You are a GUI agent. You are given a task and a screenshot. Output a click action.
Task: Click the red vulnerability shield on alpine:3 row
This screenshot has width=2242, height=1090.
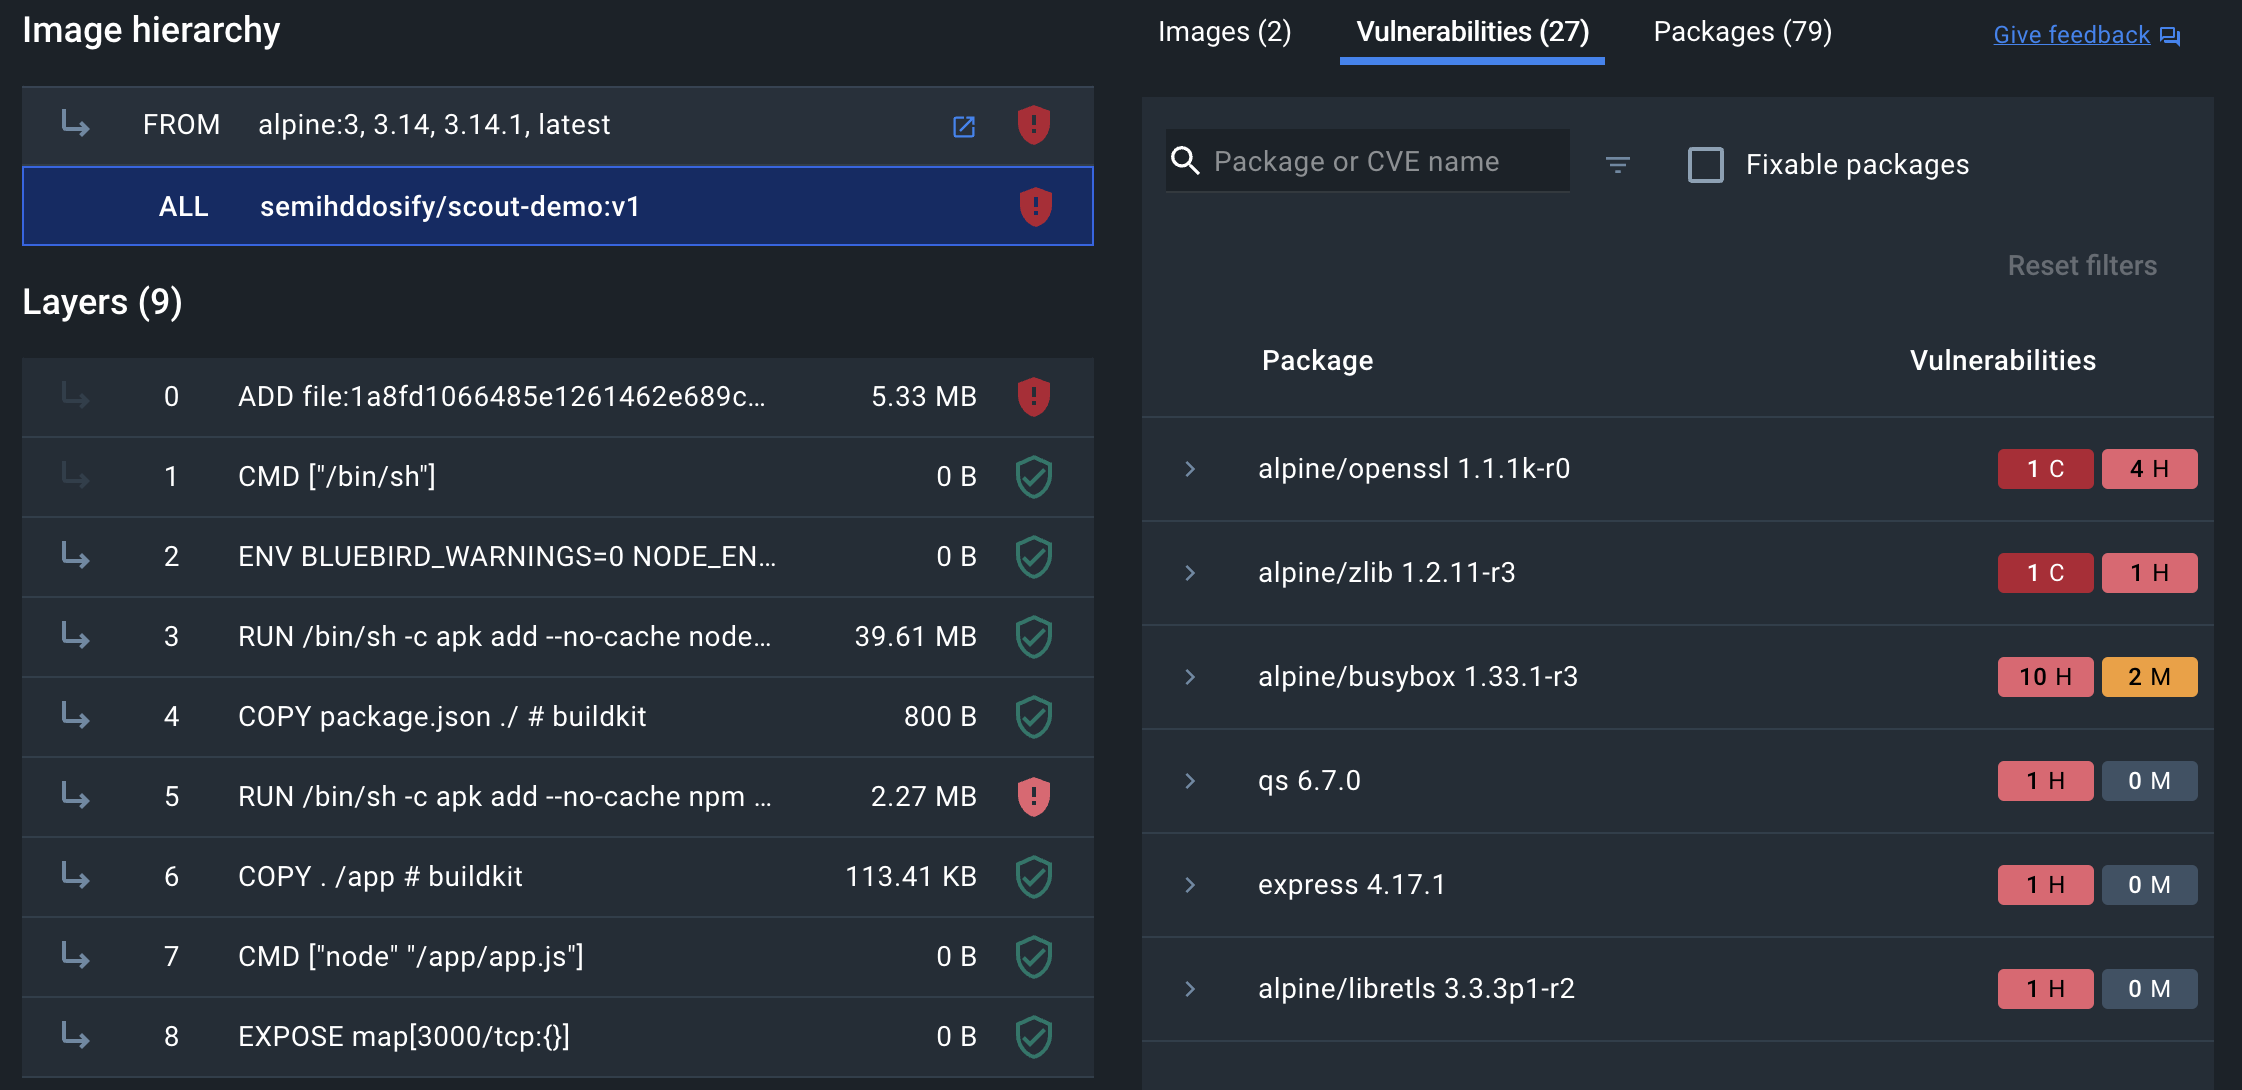[1033, 125]
